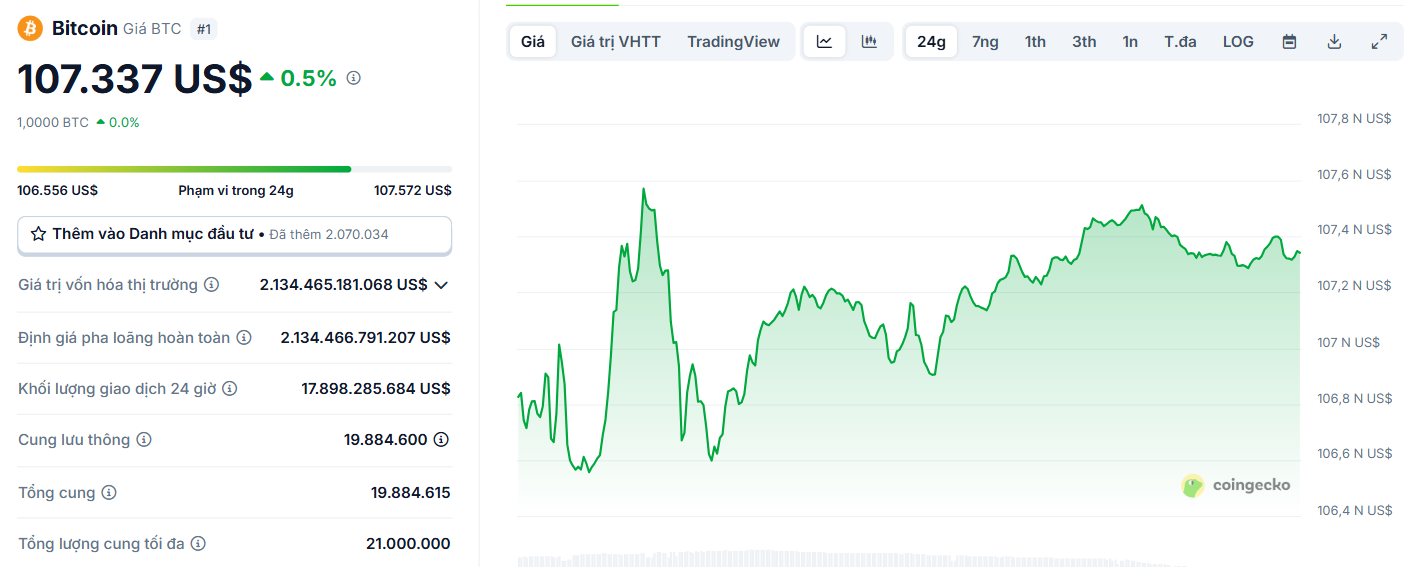Screen dimensions: 1419x567
Task: Open the calendar date range picker
Action: pyautogui.click(x=1289, y=42)
